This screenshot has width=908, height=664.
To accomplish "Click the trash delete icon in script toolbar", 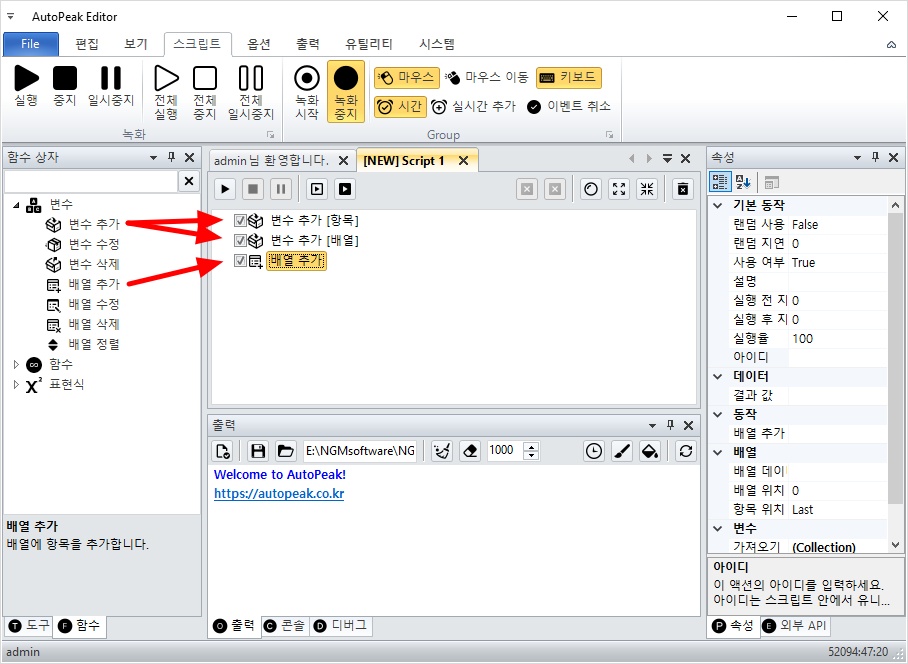I will (683, 189).
